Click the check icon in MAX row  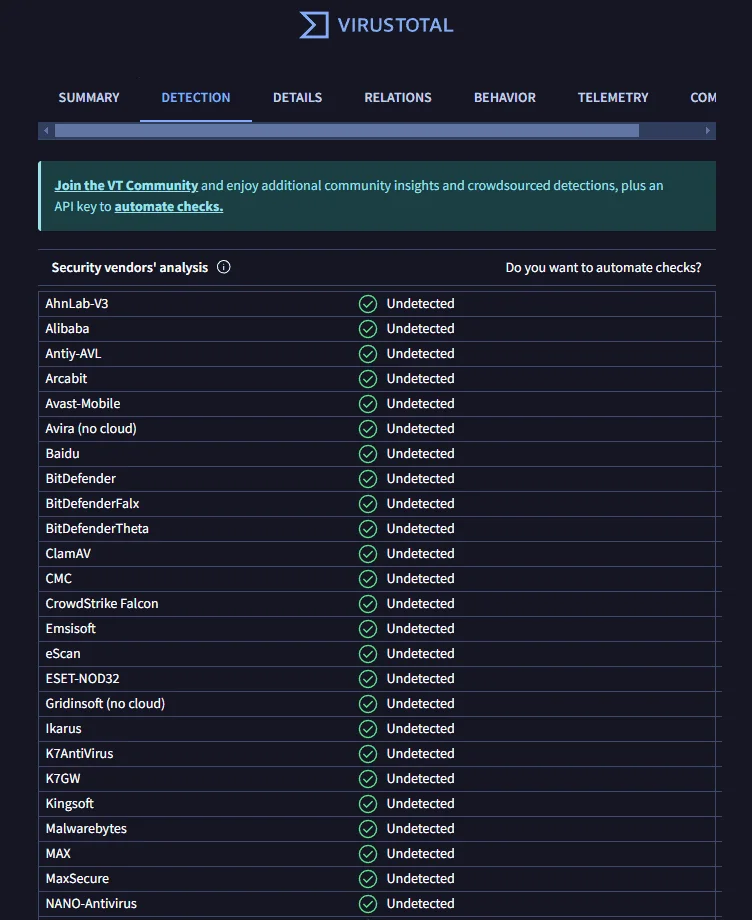tap(368, 854)
